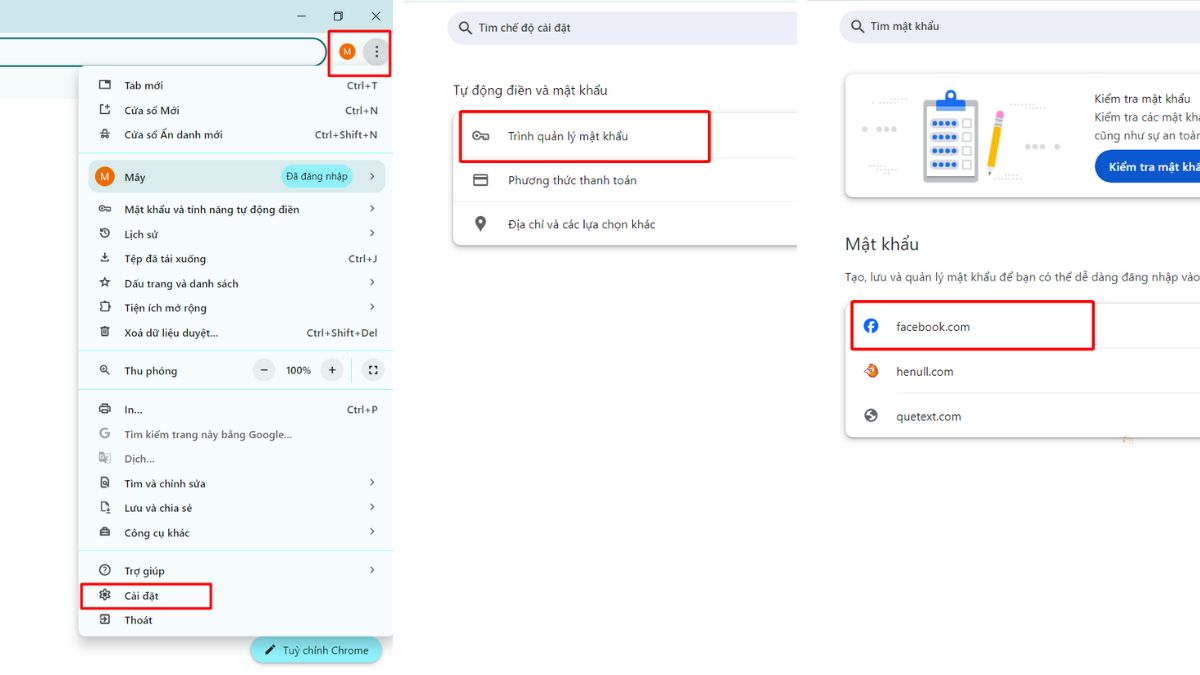Image resolution: width=1200 pixels, height=675 pixels.
Task: Open Cài đặt from the menu
Action: click(142, 596)
